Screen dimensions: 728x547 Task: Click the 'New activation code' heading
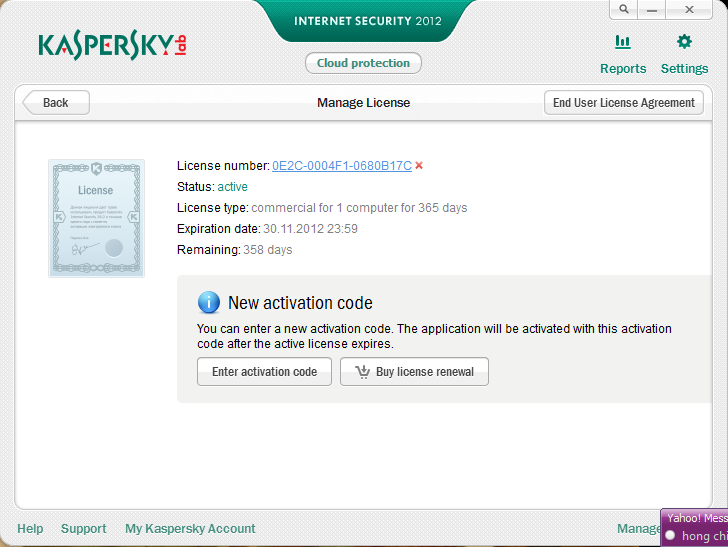tap(300, 303)
